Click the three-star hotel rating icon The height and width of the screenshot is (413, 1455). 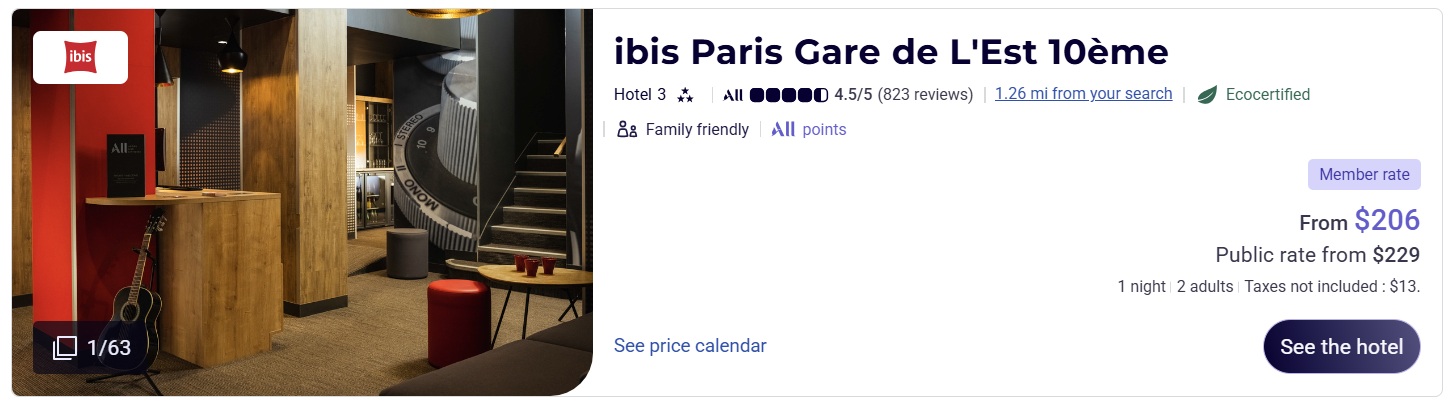click(x=685, y=95)
